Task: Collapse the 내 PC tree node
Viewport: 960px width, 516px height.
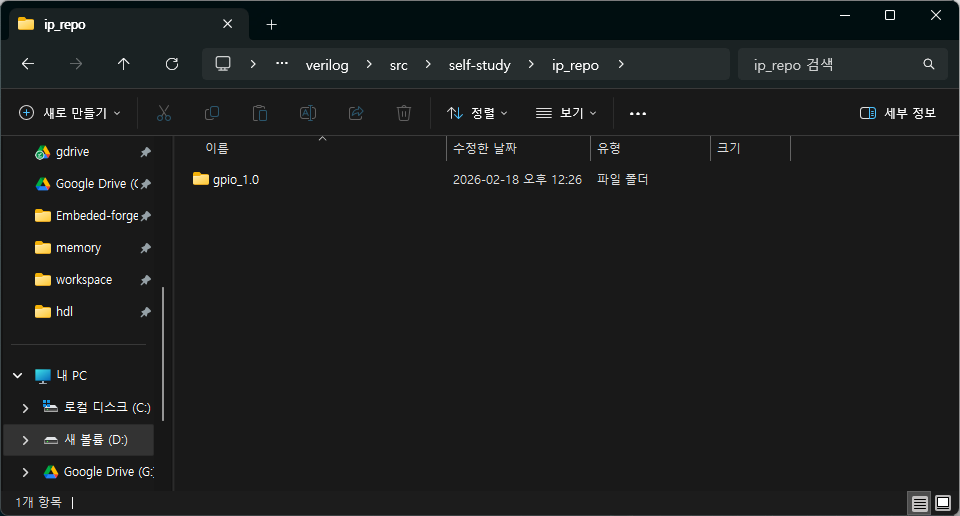Action: pyautogui.click(x=18, y=375)
